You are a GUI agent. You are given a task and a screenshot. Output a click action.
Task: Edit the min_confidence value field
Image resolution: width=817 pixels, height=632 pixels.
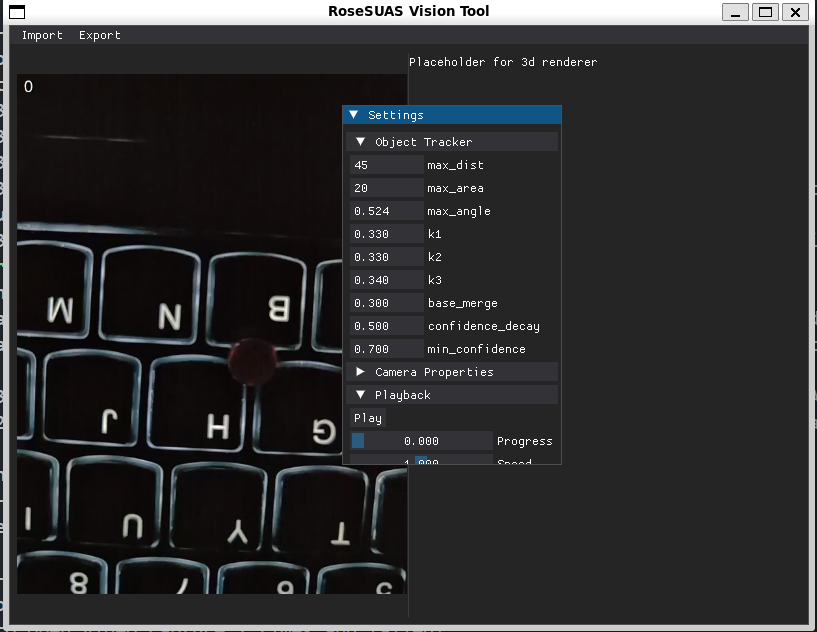(x=387, y=349)
